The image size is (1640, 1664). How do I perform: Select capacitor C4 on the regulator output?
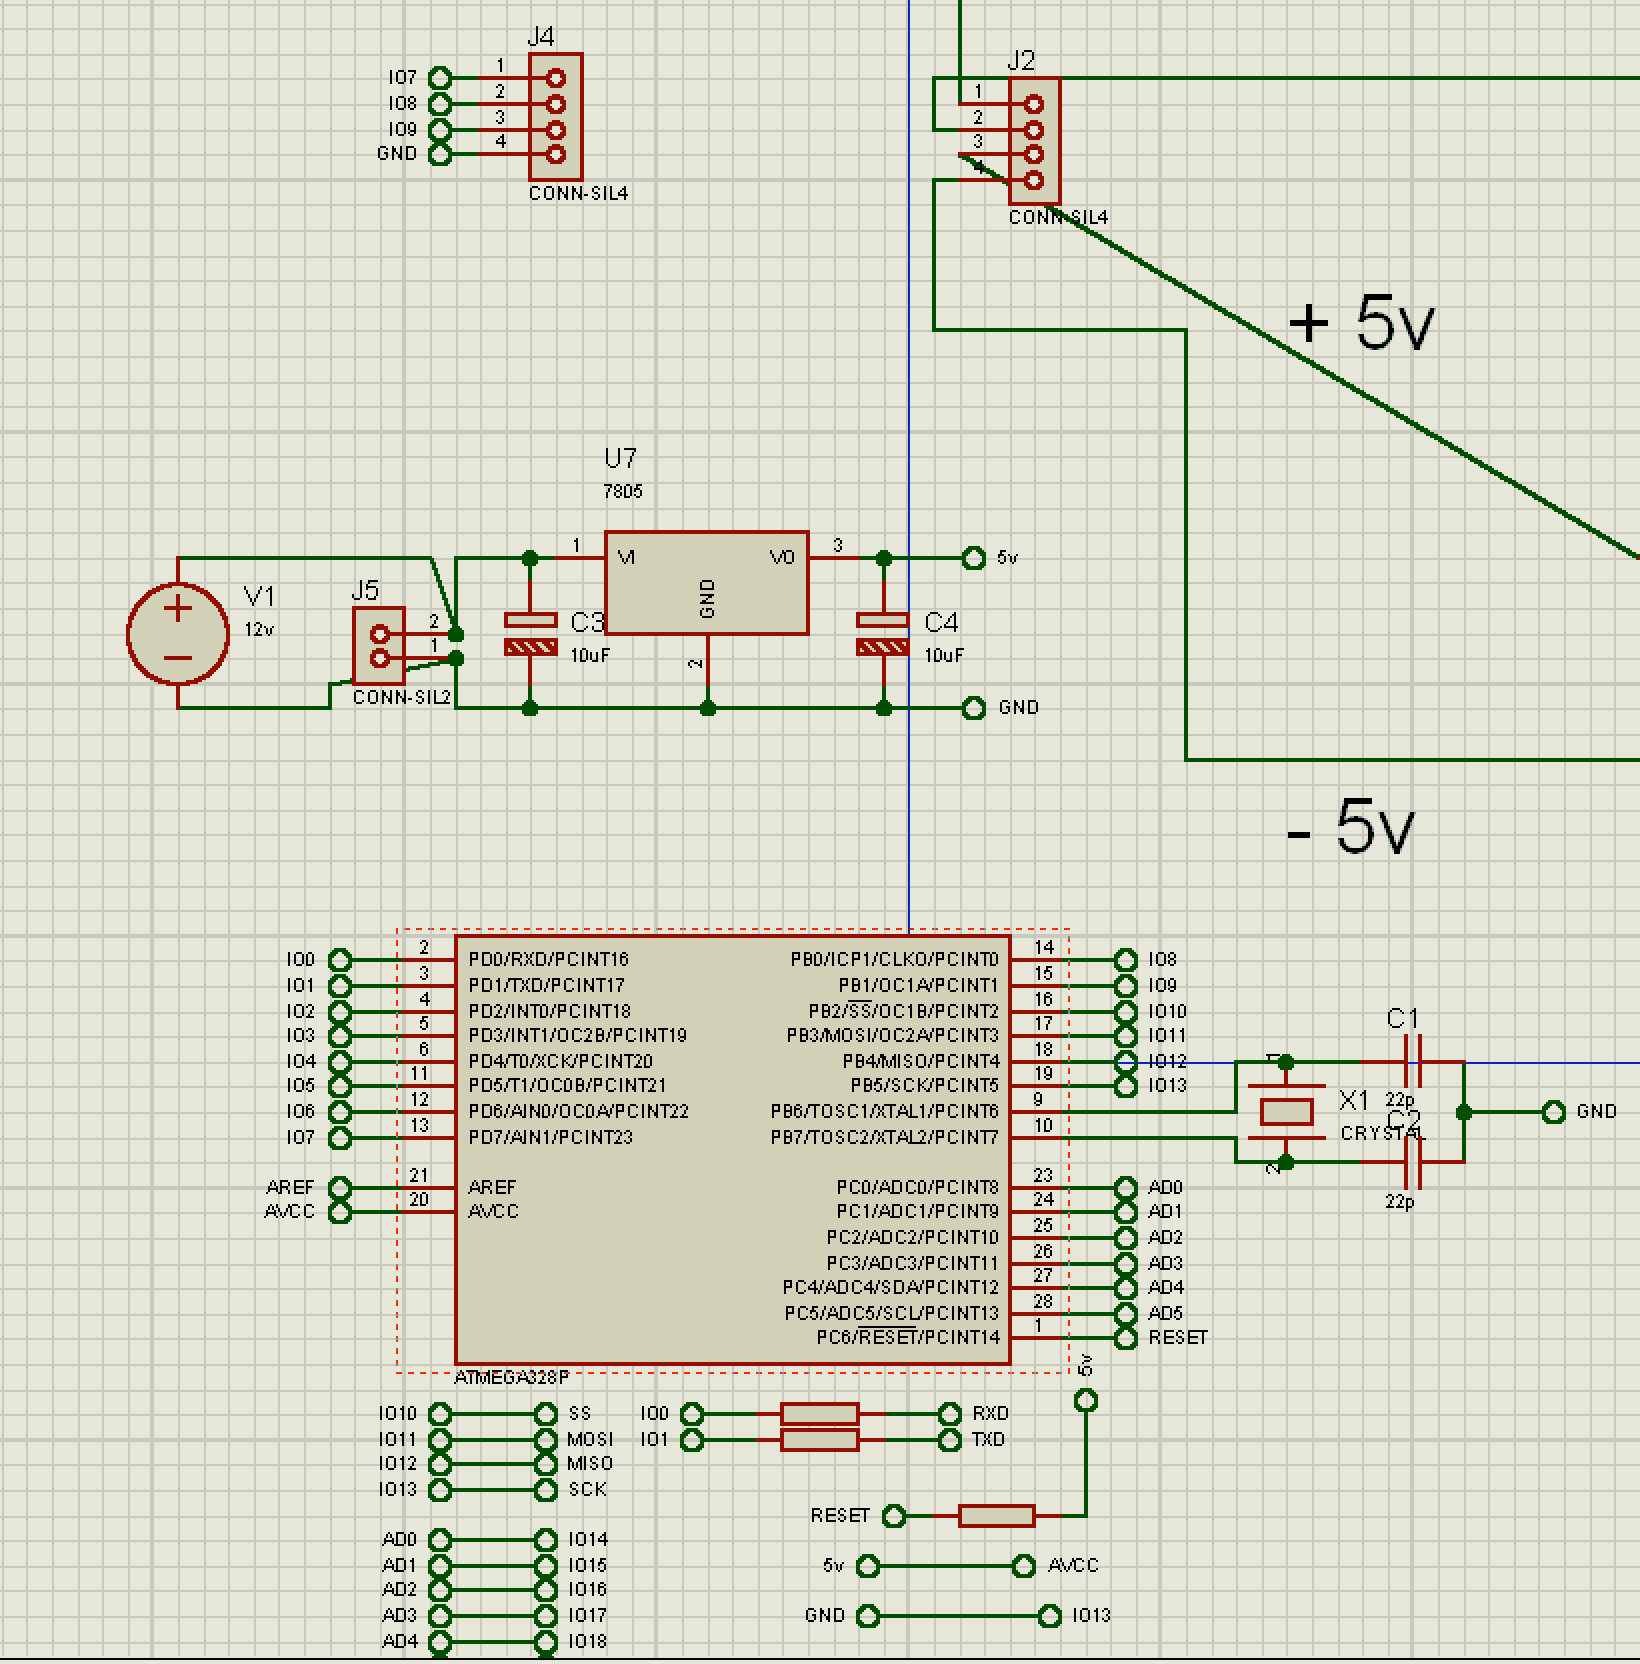[x=883, y=634]
